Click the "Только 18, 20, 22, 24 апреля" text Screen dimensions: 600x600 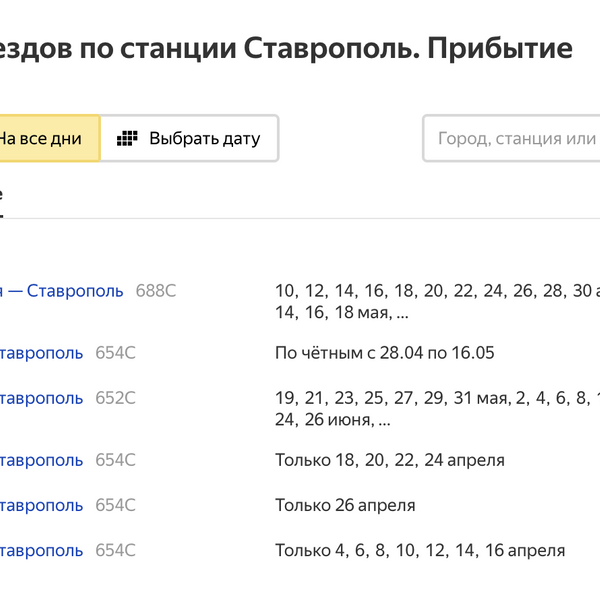pyautogui.click(x=390, y=460)
